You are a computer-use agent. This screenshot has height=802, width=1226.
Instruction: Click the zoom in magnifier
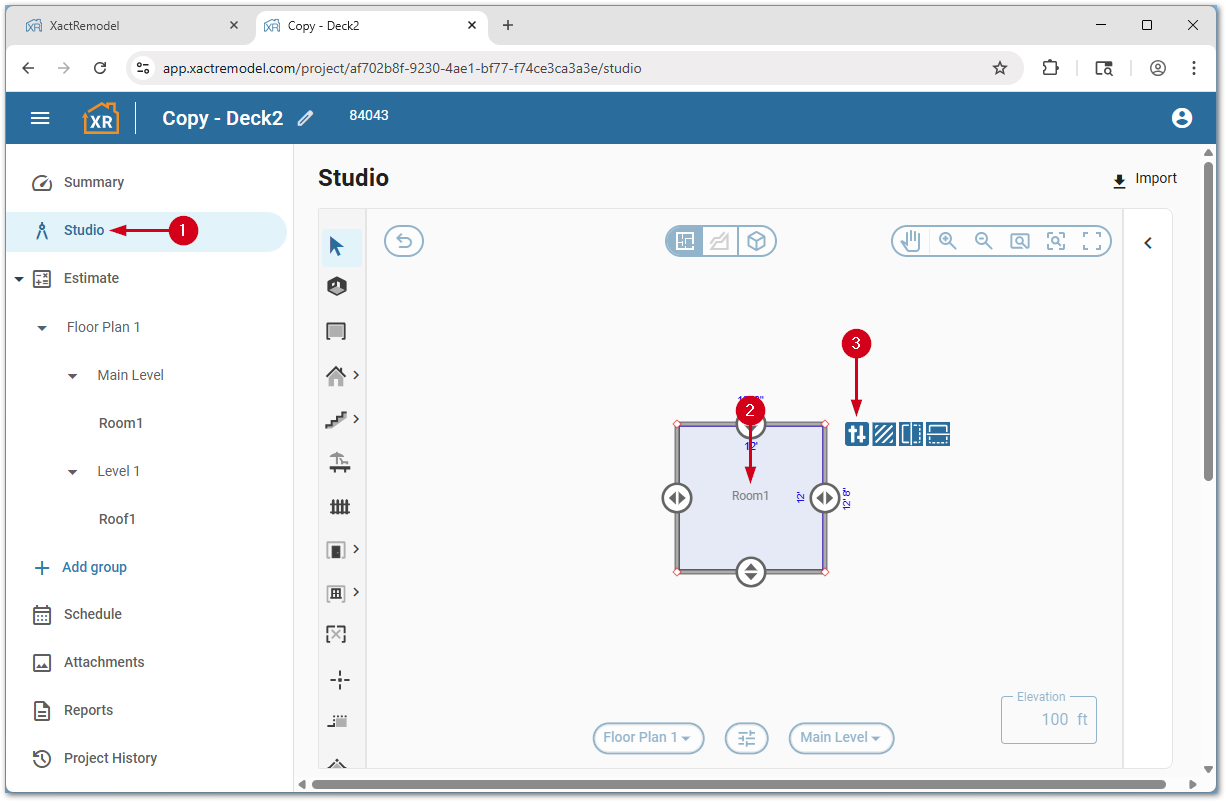coord(947,241)
